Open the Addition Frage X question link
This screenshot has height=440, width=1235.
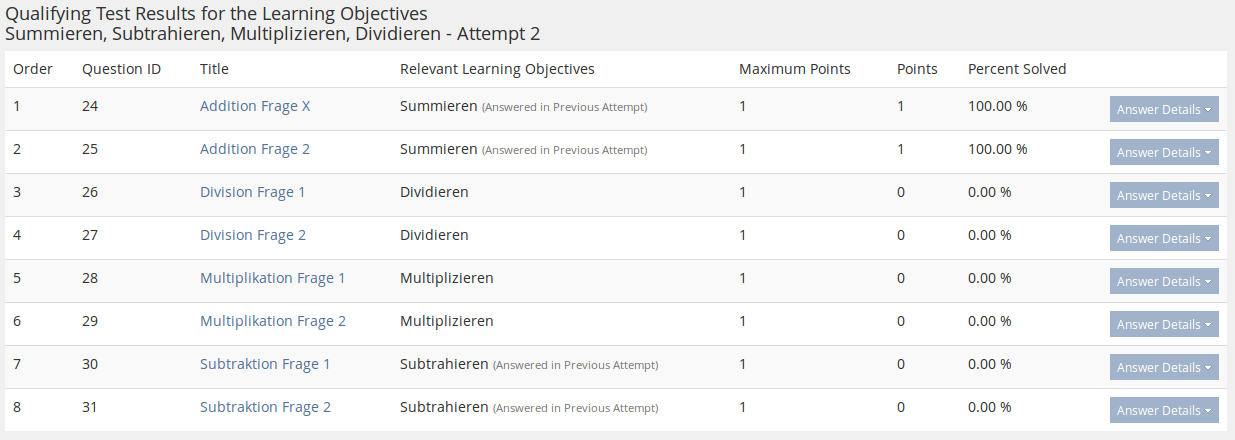point(255,106)
